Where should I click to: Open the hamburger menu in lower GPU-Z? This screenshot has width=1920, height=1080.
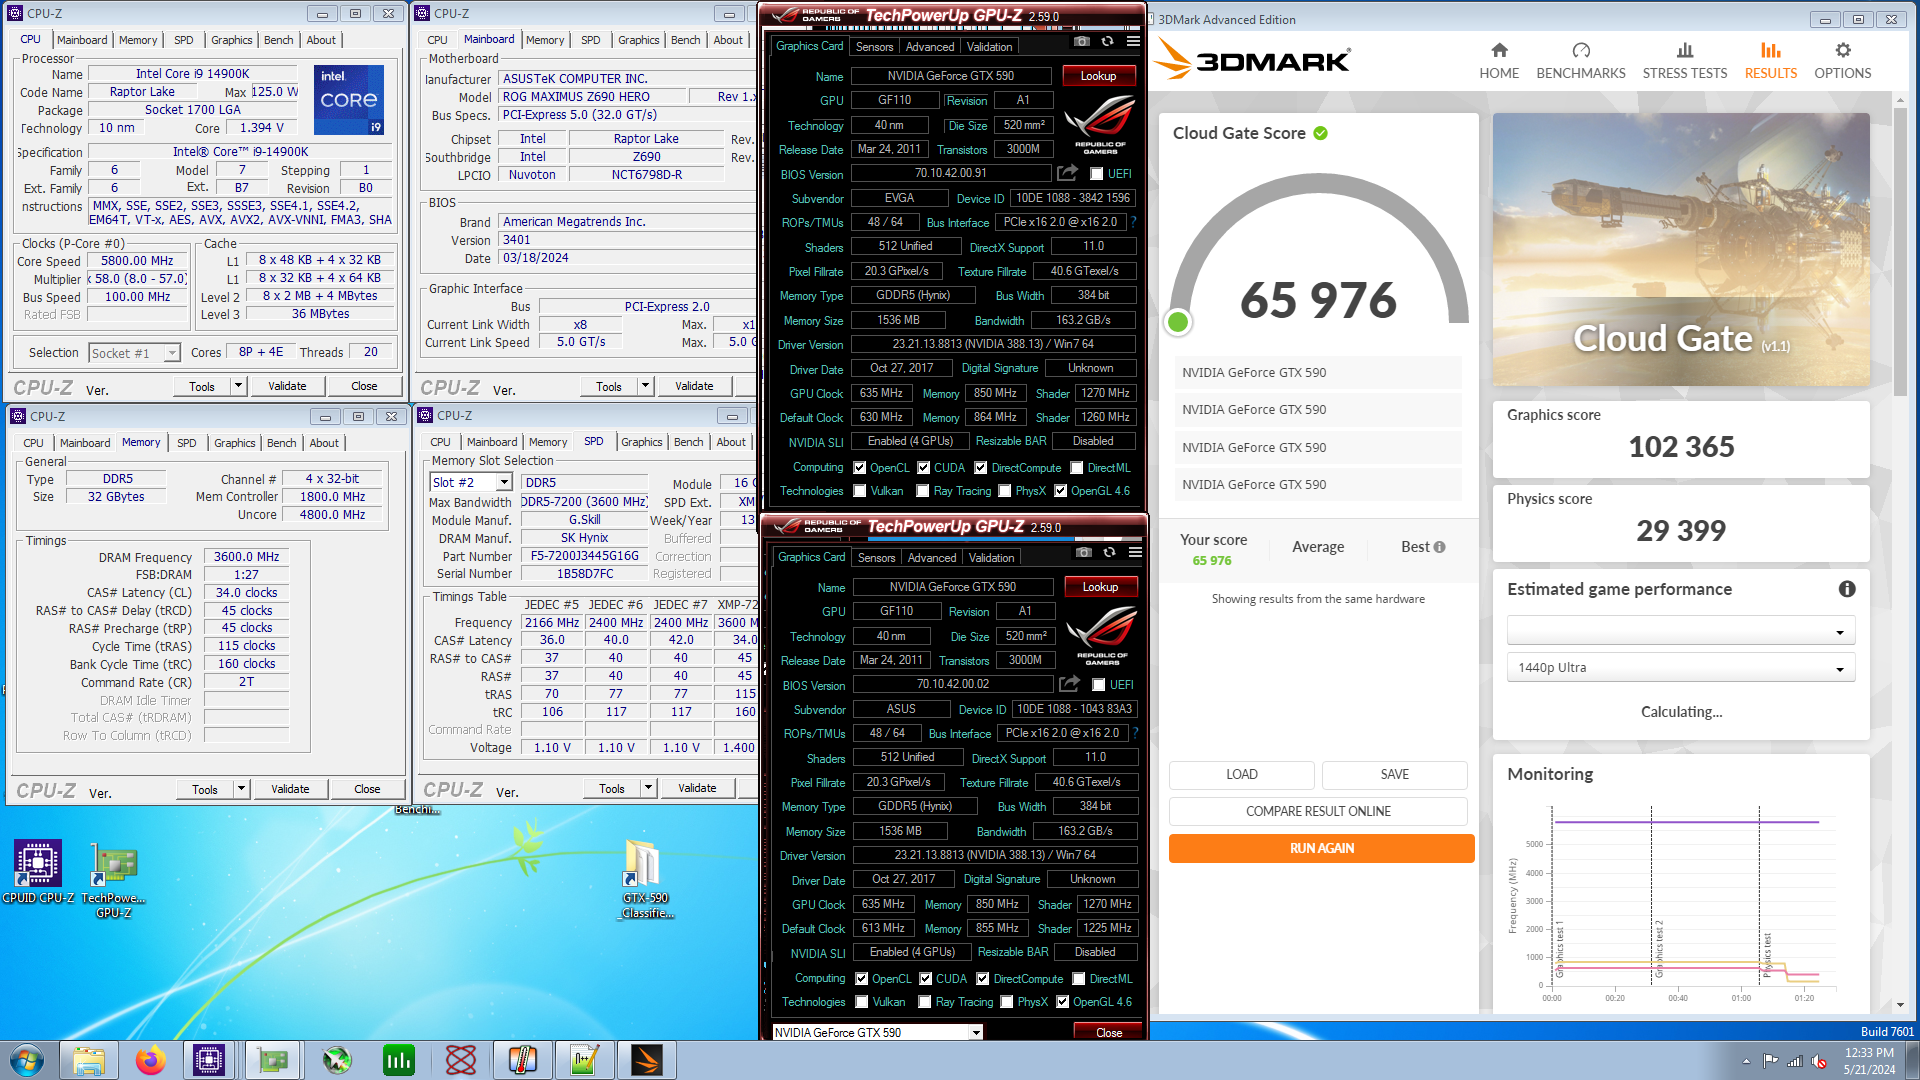pos(1135,553)
